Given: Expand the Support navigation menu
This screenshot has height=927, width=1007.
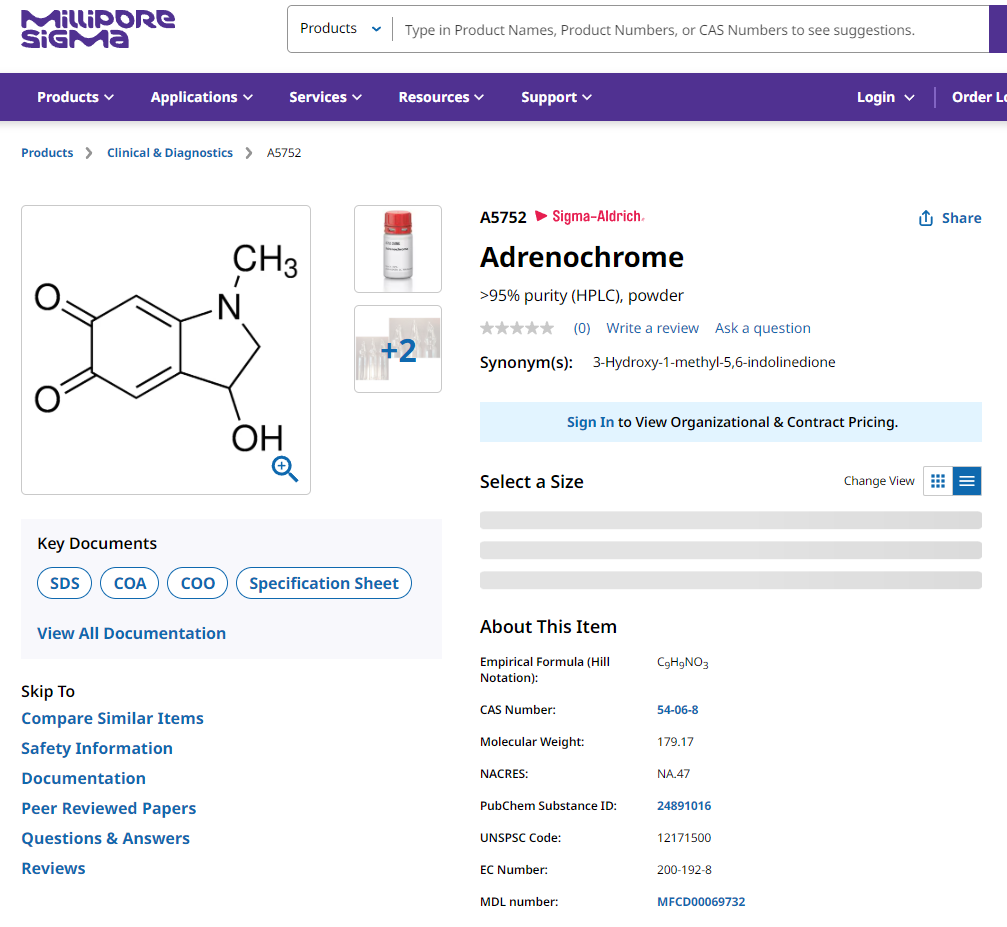Looking at the screenshot, I should click(556, 97).
